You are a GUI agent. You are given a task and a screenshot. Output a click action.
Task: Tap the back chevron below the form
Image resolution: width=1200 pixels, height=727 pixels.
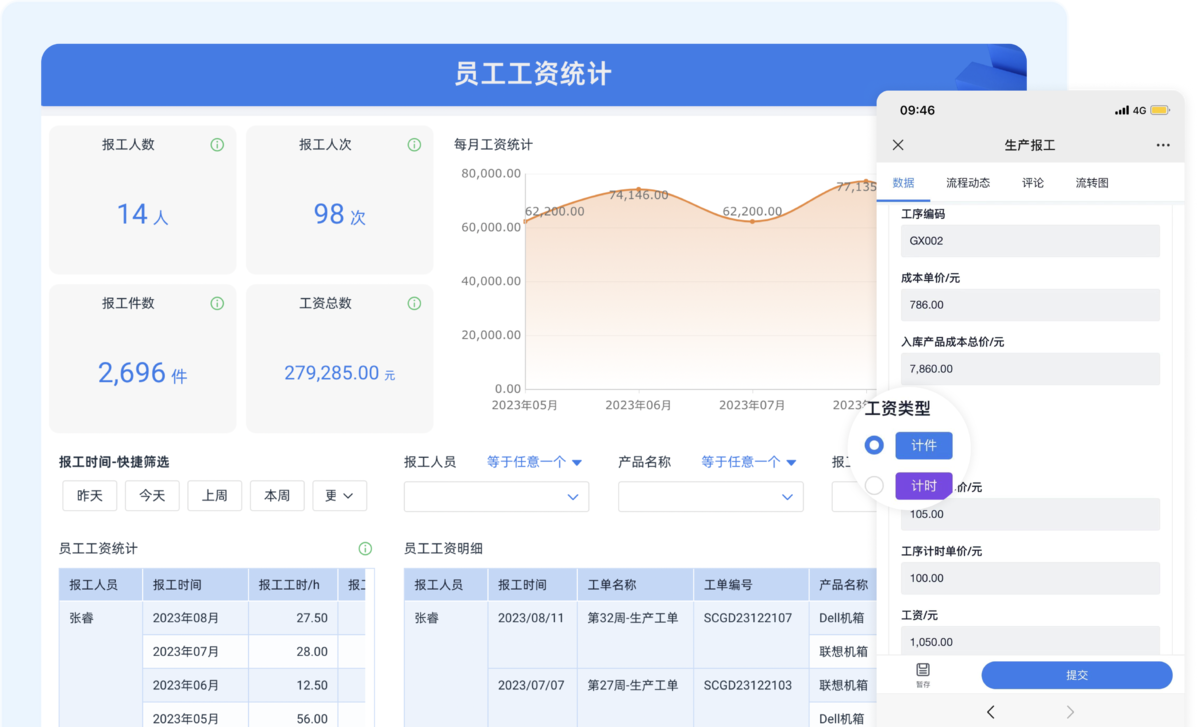pos(990,712)
